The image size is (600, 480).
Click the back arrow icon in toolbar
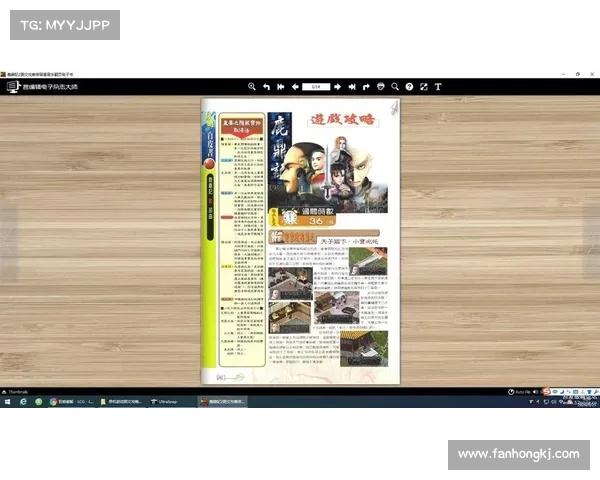click(266, 87)
